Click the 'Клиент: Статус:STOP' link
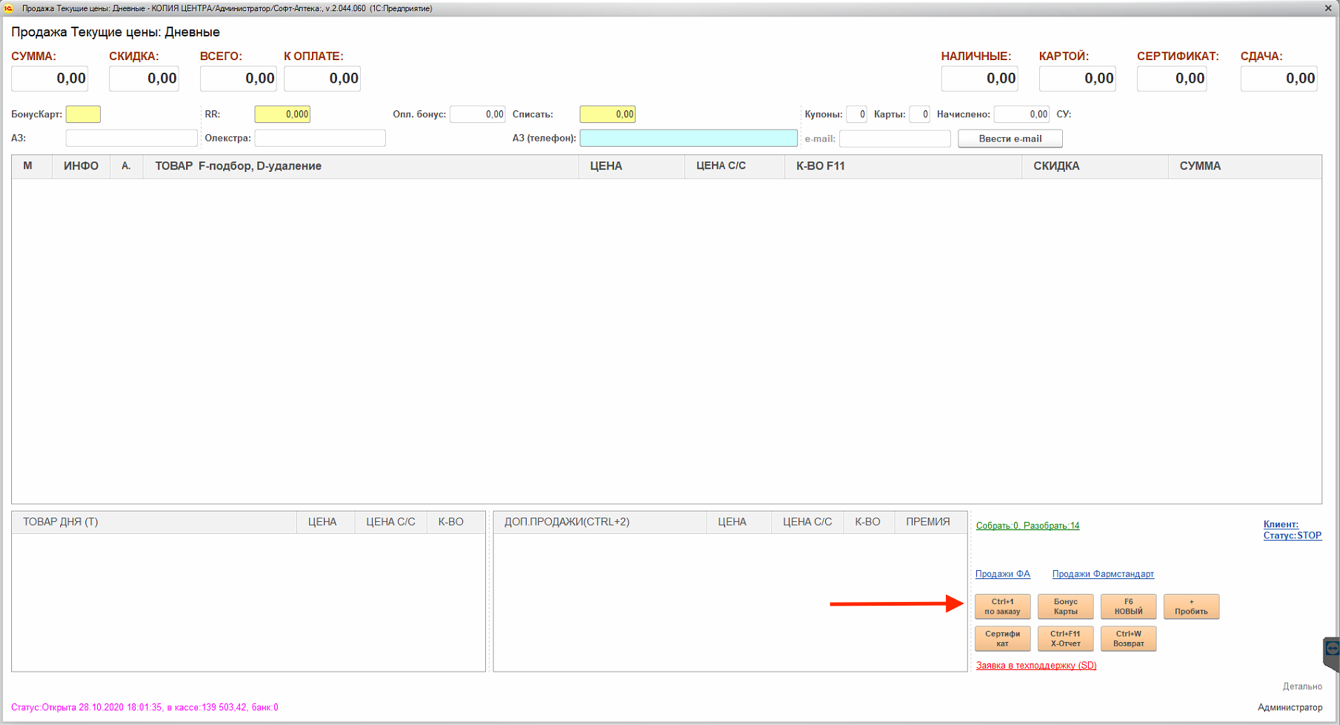This screenshot has height=725, width=1340. (1291, 530)
